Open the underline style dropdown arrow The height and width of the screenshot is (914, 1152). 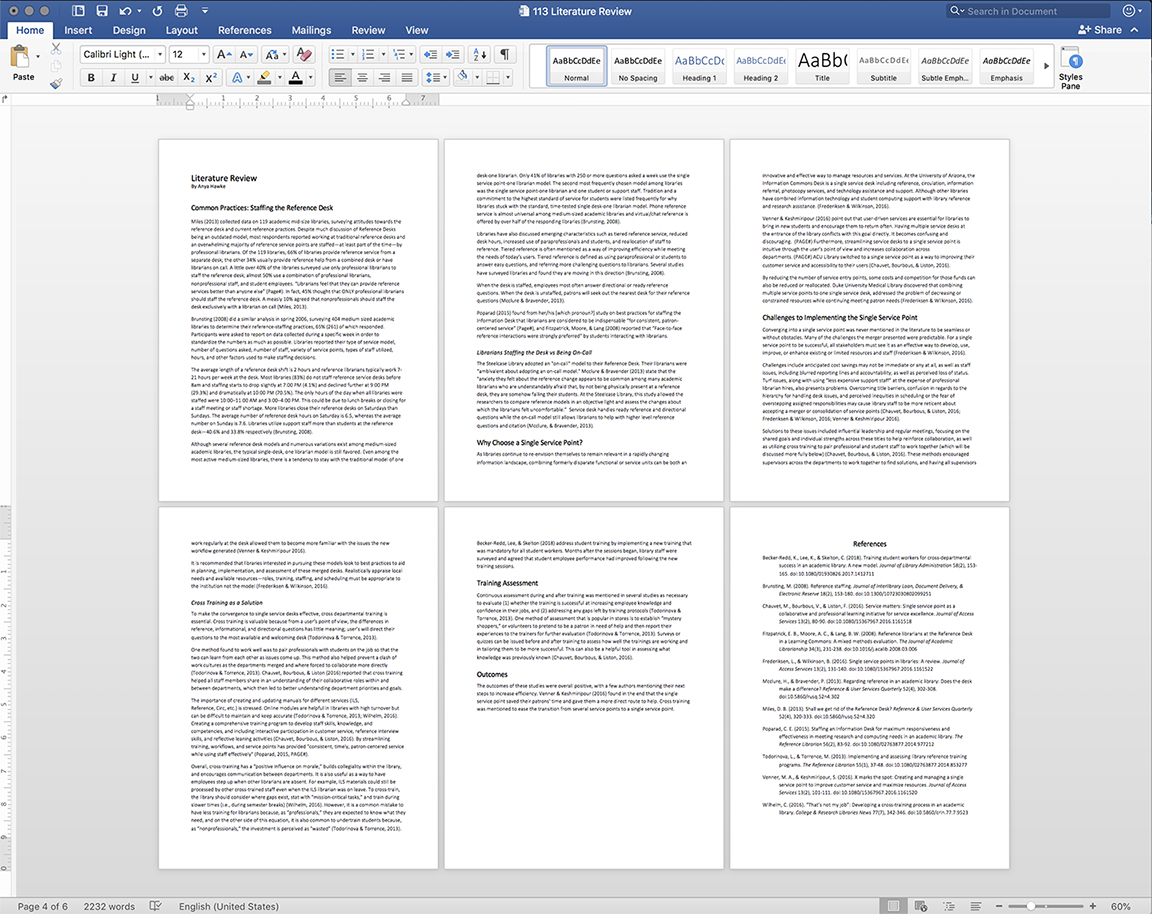pyautogui.click(x=151, y=77)
